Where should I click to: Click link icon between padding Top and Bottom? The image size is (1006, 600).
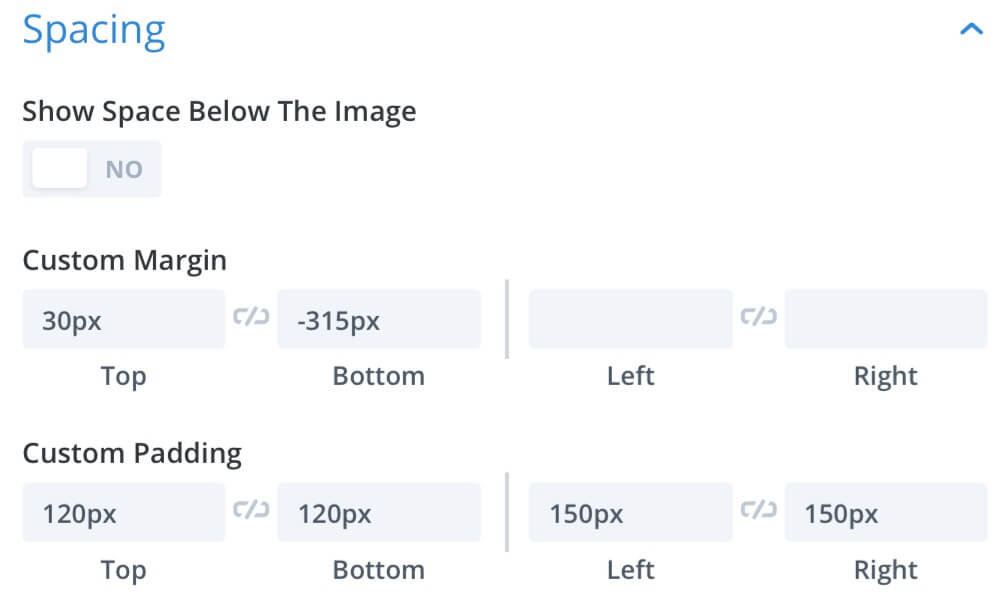[251, 510]
